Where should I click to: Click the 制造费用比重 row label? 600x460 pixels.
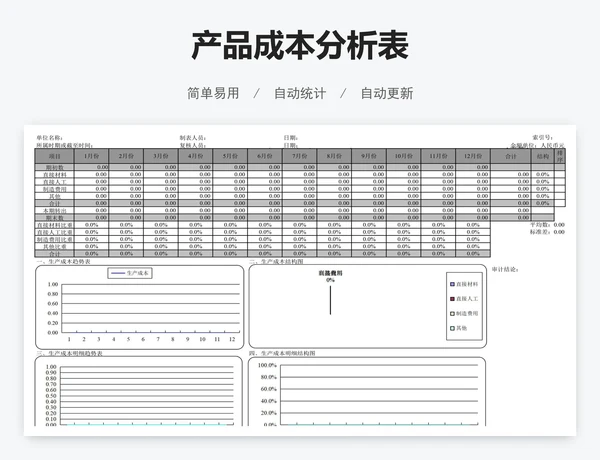tap(54, 240)
